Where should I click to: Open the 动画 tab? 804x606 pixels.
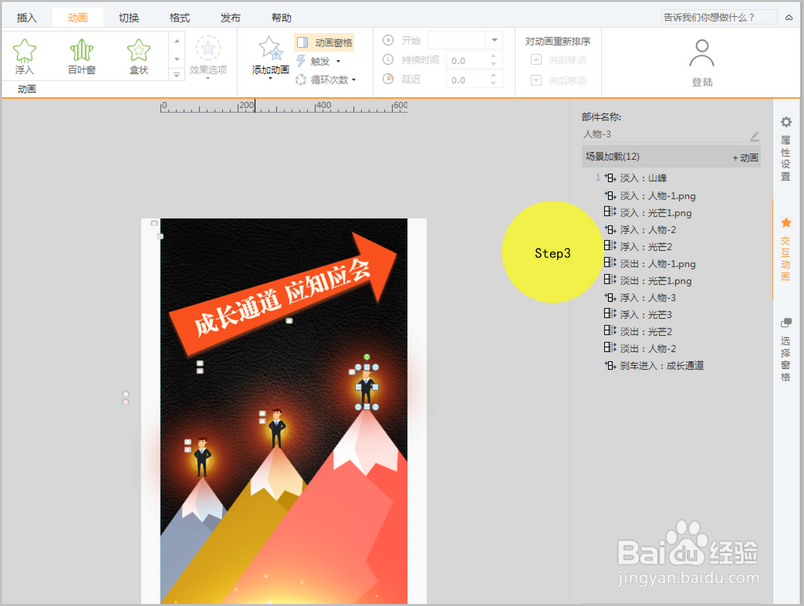(x=77, y=18)
